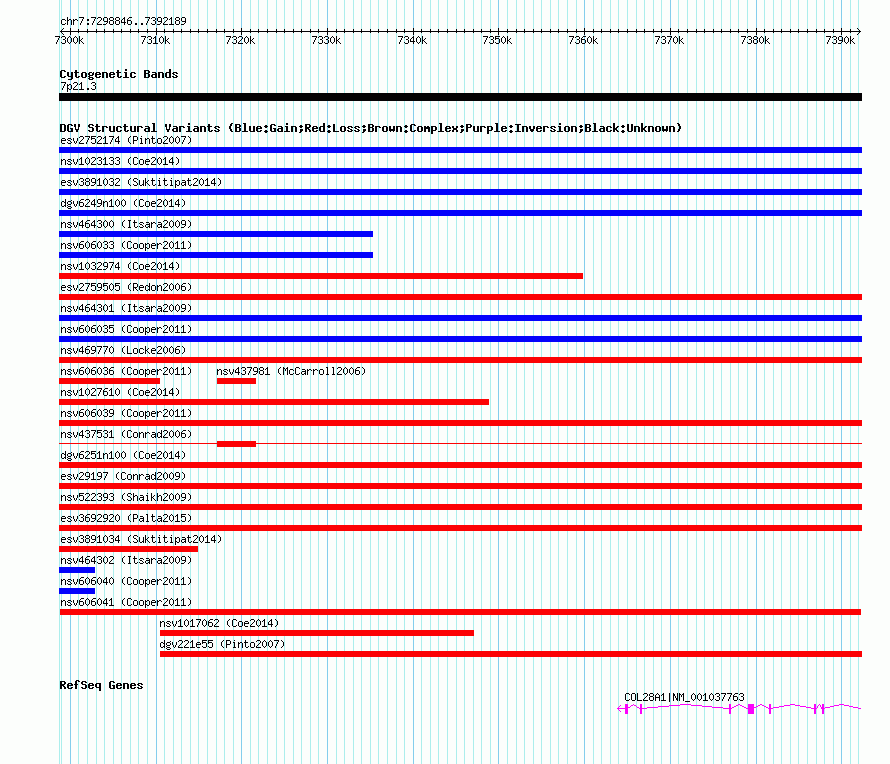Click the short red bar under nsv437981
The width and height of the screenshot is (890, 764).
tap(236, 381)
